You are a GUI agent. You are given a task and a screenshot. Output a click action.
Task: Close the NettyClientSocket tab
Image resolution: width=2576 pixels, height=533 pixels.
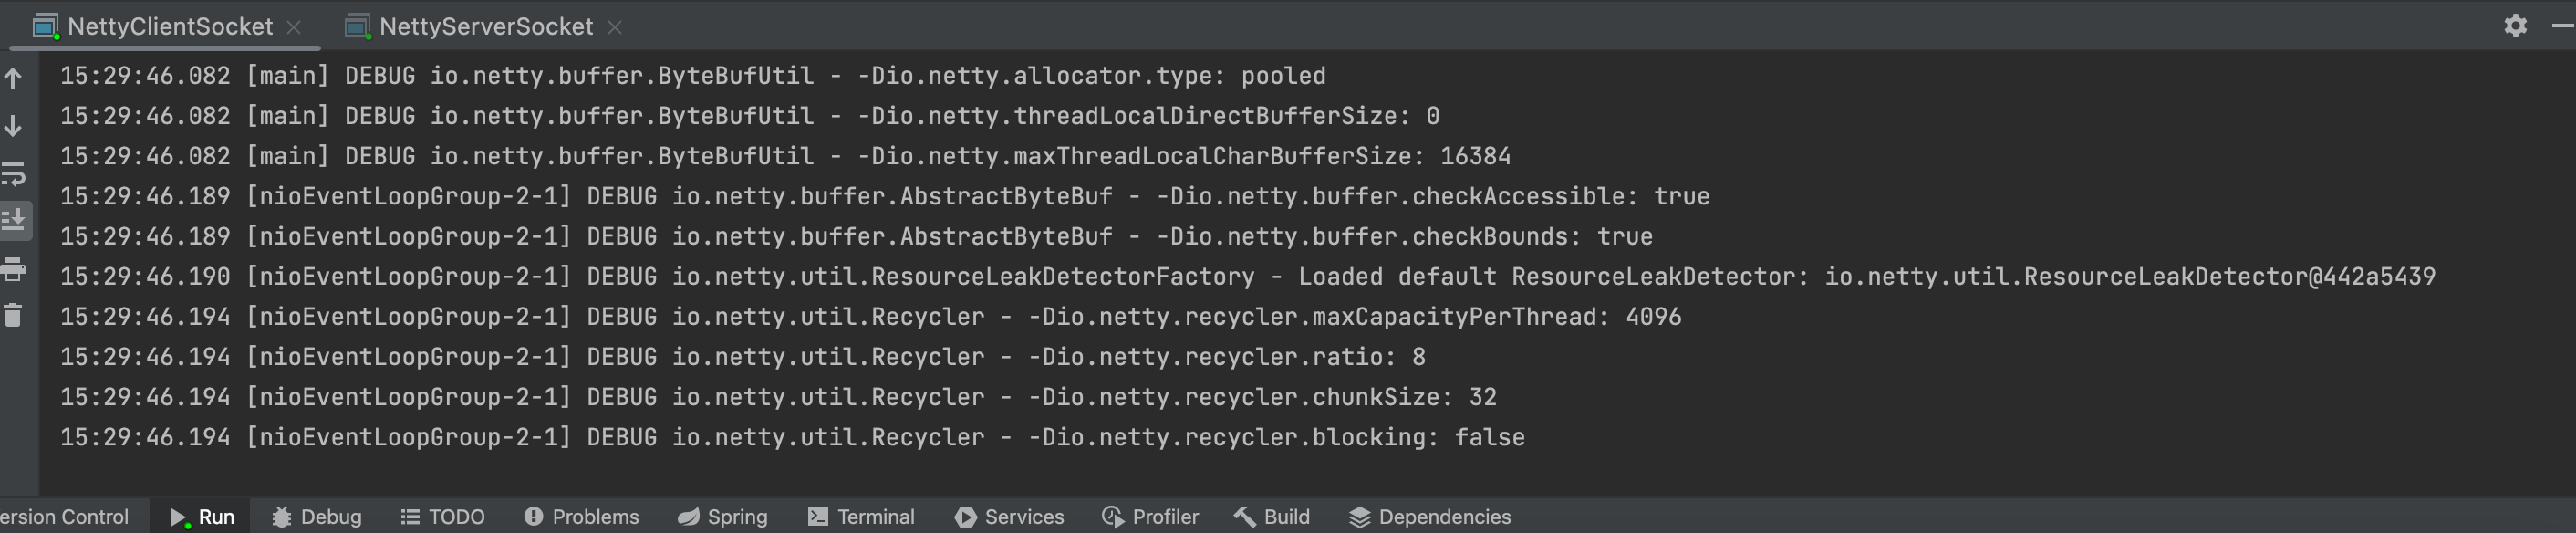(294, 28)
